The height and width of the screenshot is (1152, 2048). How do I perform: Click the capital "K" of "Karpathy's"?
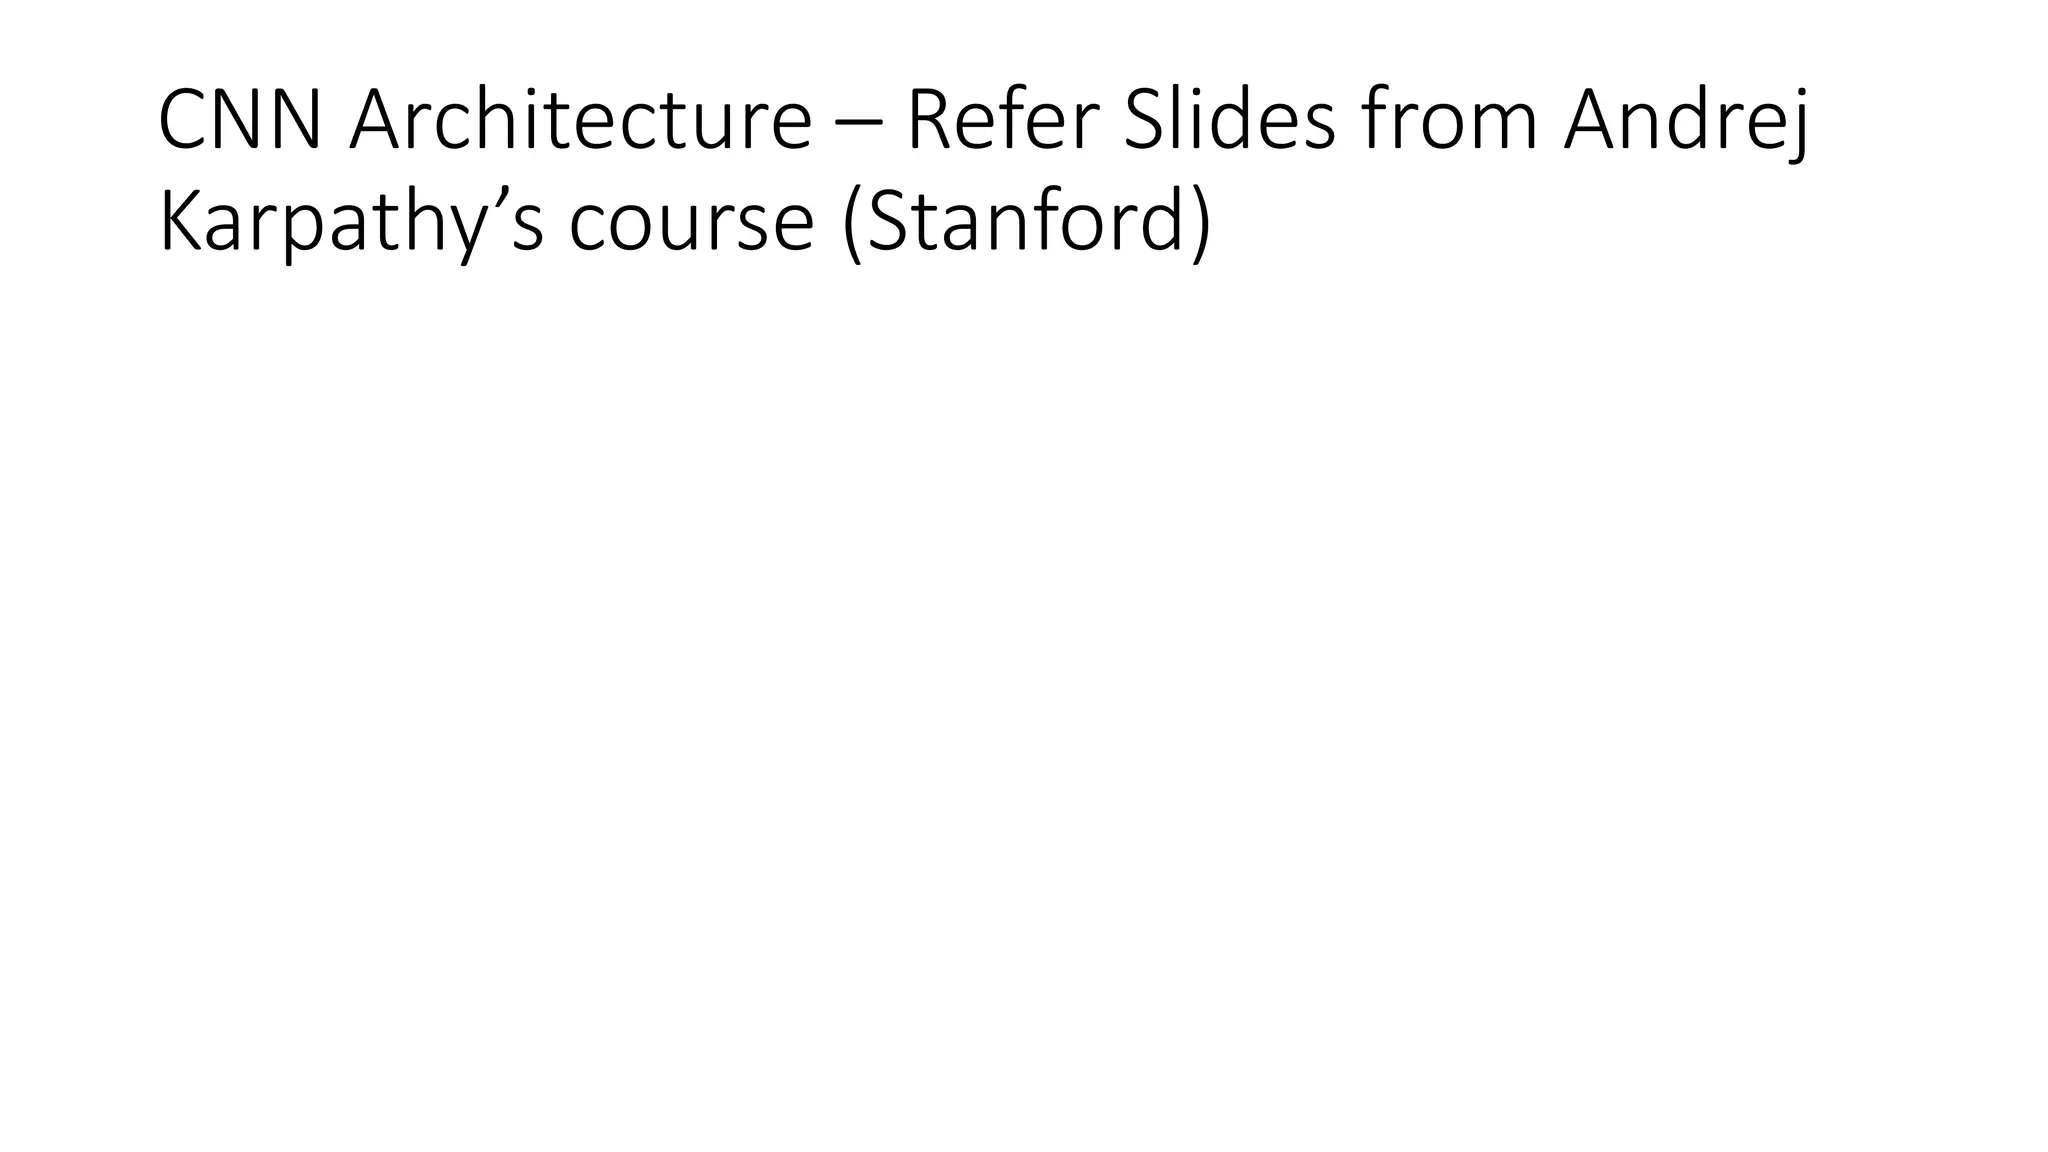178,222
